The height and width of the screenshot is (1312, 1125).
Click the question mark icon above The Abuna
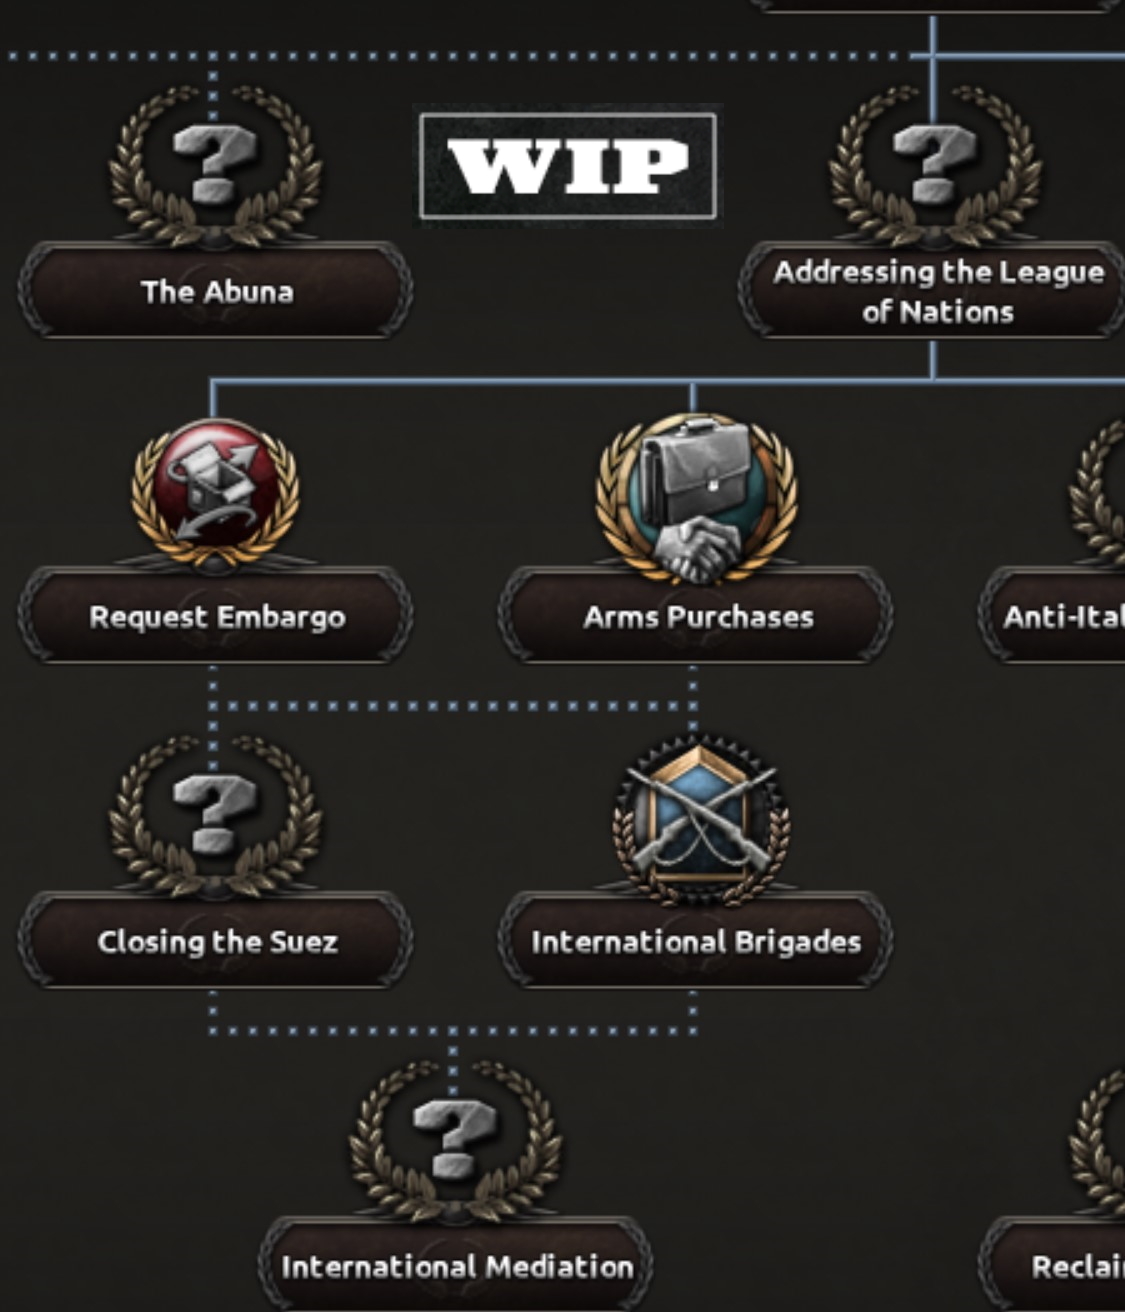(x=215, y=165)
